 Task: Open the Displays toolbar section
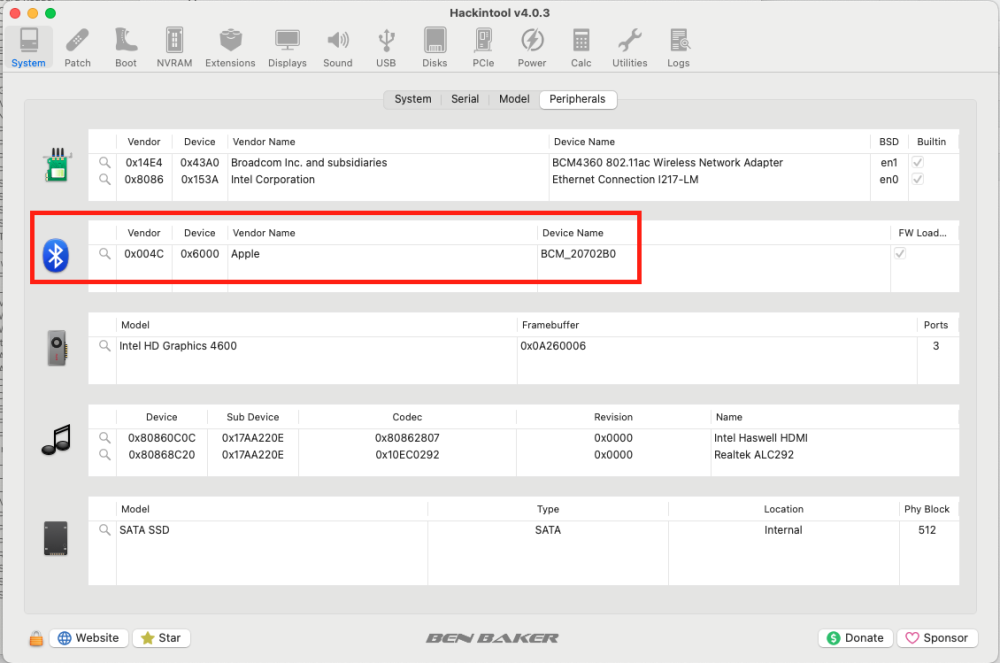pyautogui.click(x=287, y=48)
